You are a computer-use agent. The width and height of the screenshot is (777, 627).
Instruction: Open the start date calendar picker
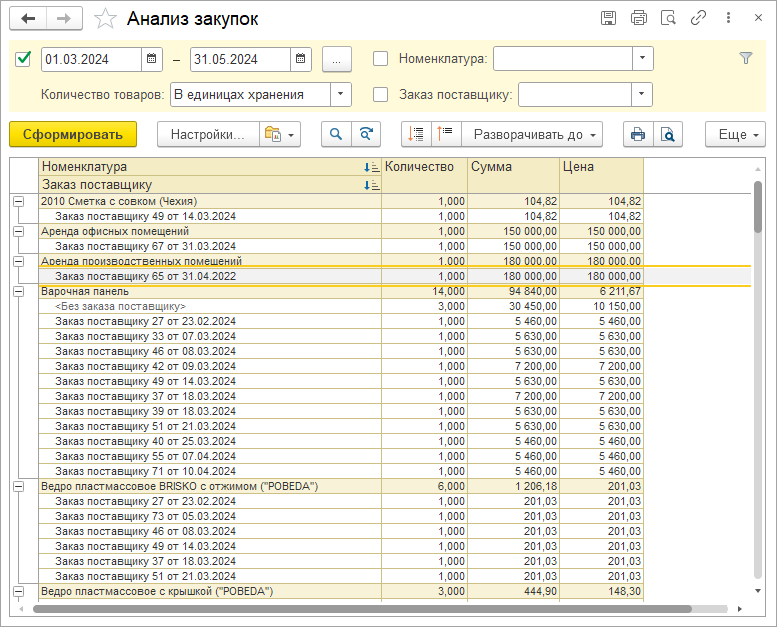(x=151, y=59)
